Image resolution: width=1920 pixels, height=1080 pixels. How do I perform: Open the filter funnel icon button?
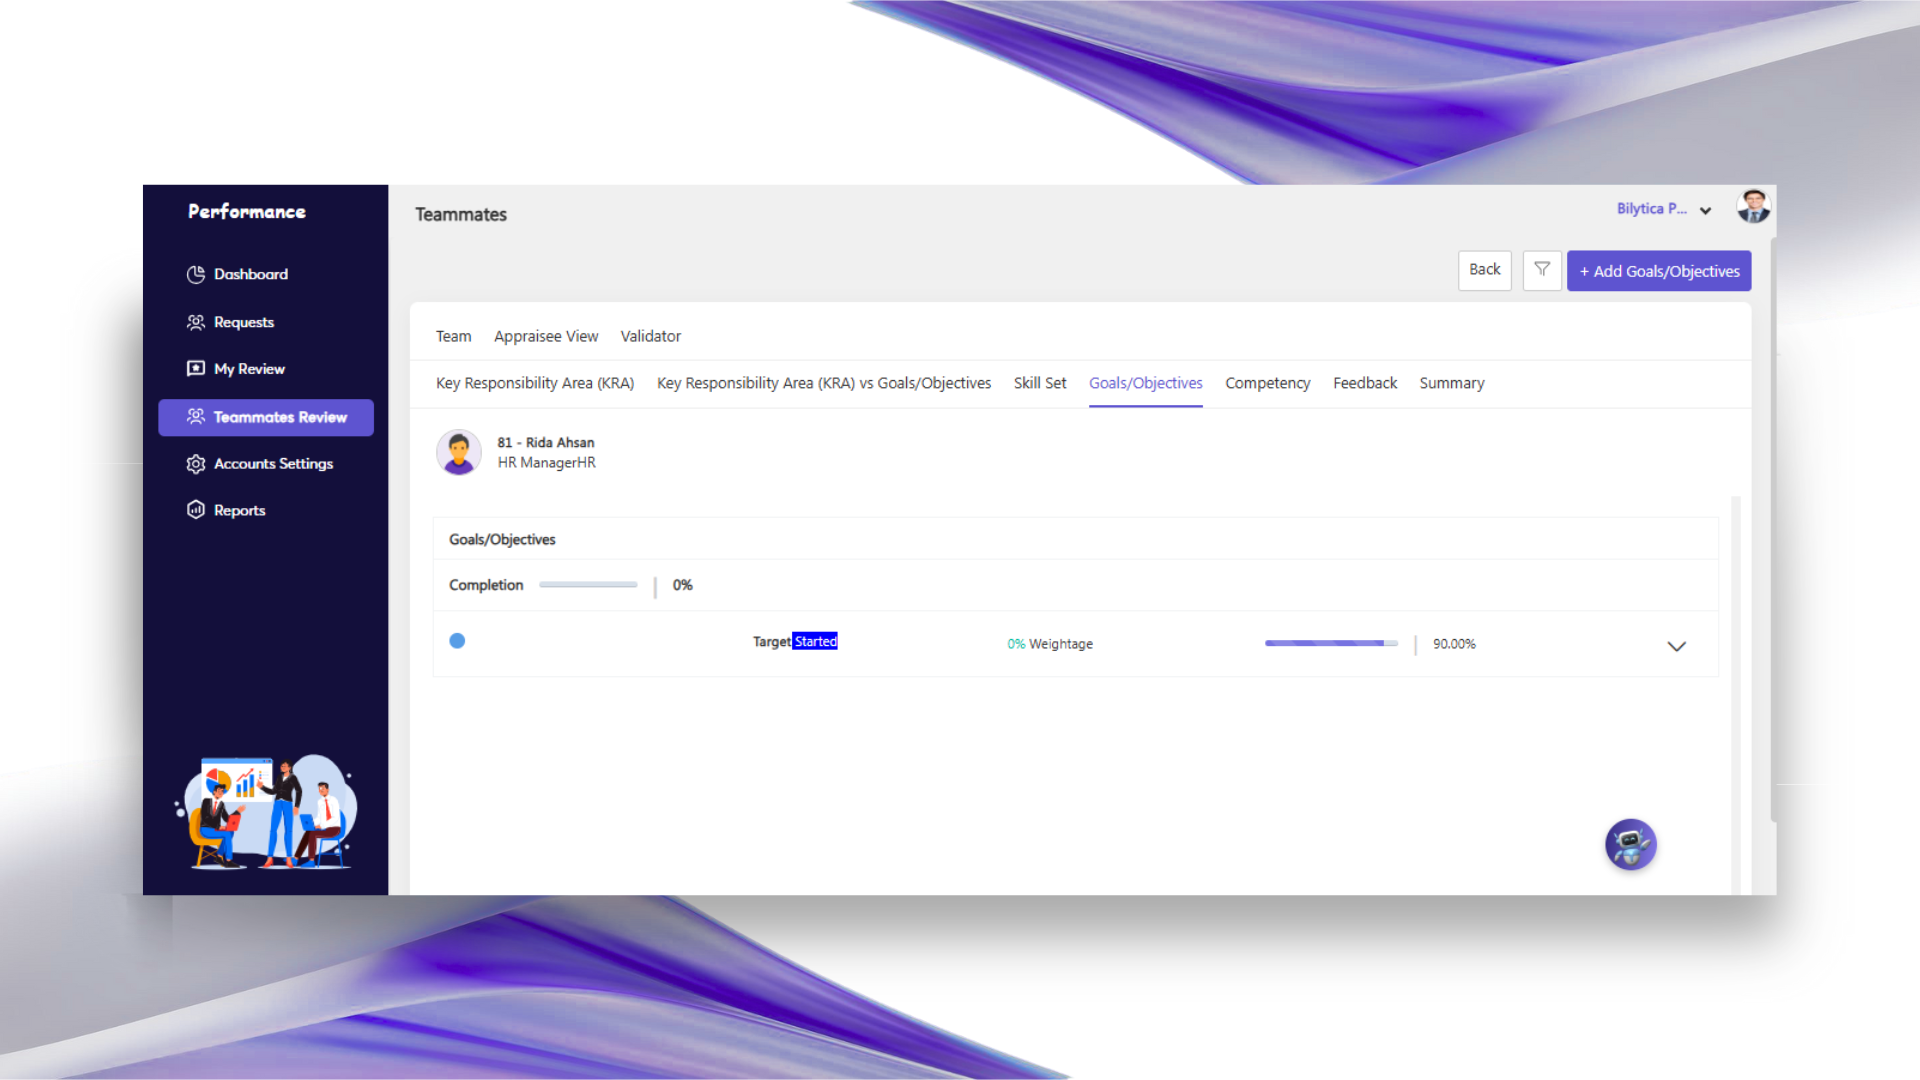1542,270
